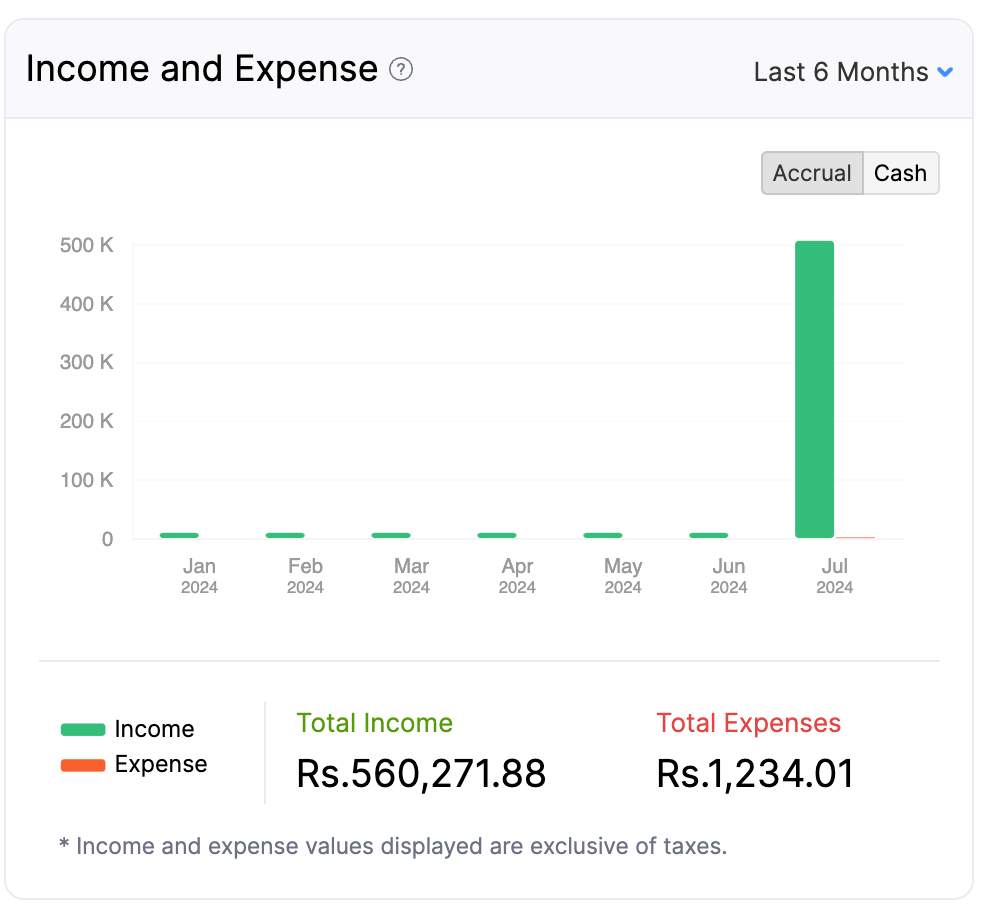Switch accounting basis to Cash
Image resolution: width=990 pixels, height=916 pixels.
tap(899, 173)
